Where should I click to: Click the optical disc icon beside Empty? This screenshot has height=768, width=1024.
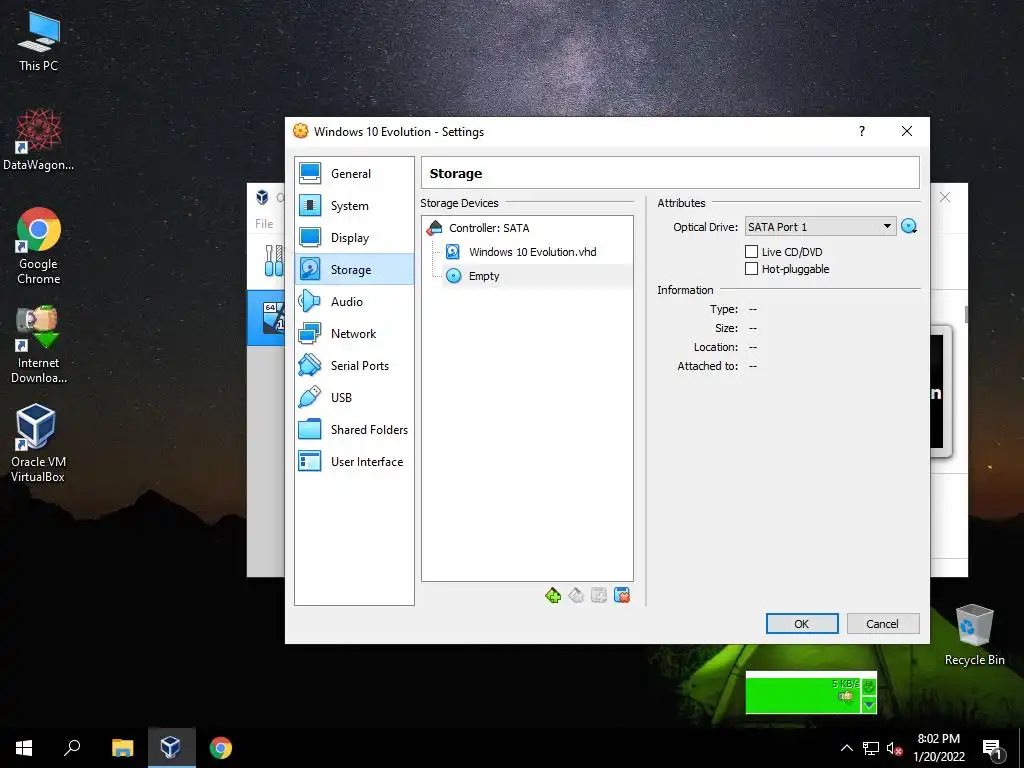pos(453,276)
